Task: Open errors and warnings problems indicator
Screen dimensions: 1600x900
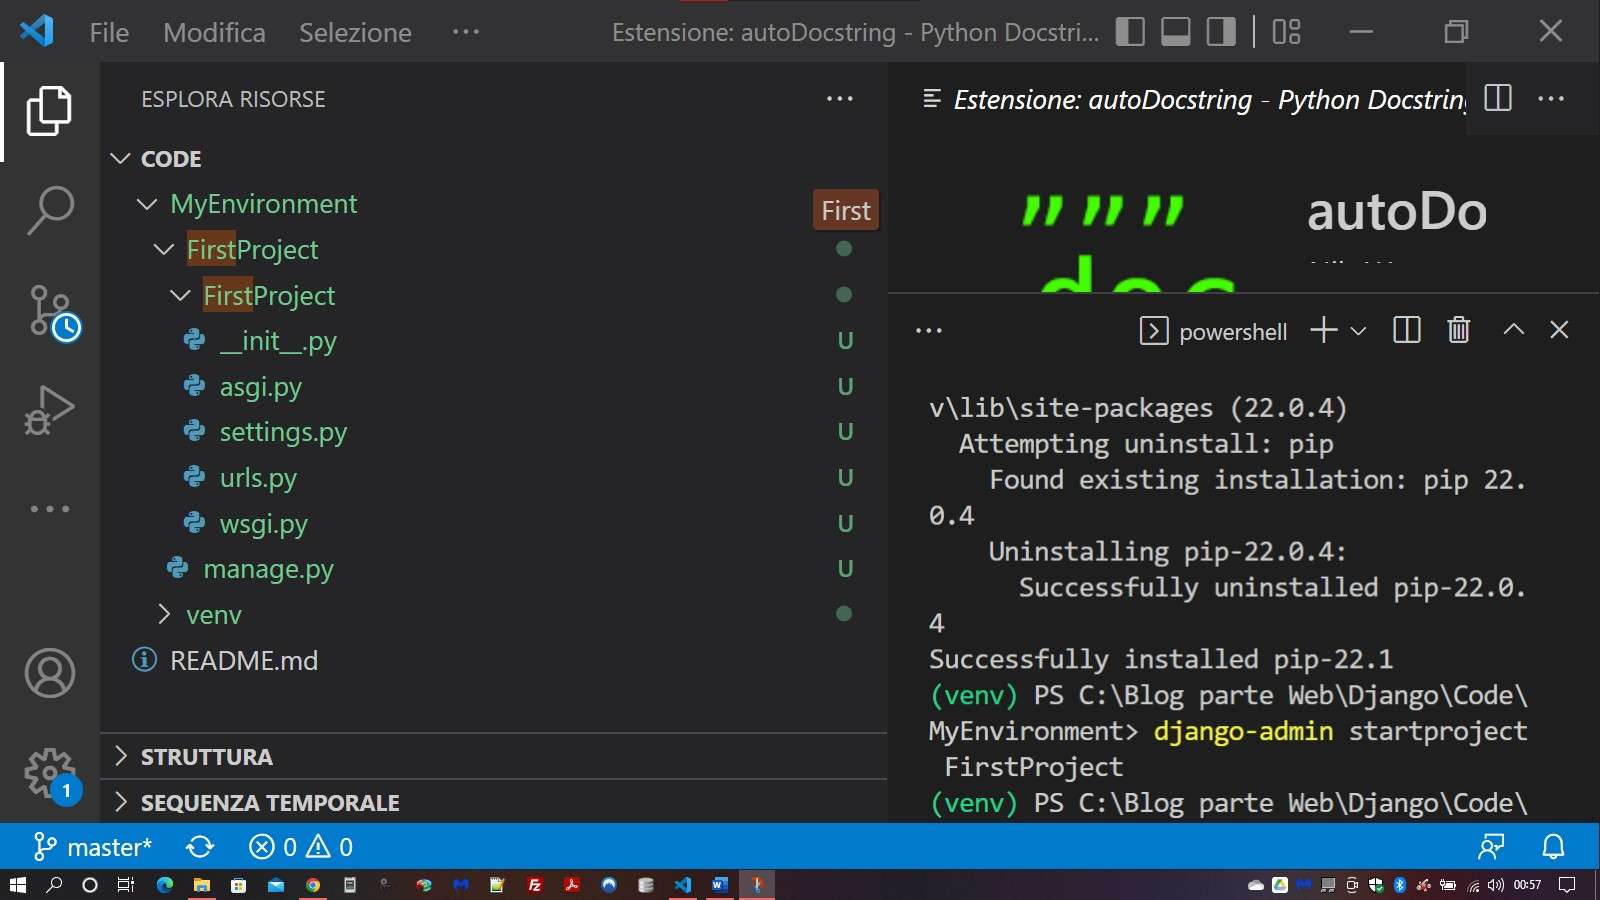Action: click(301, 847)
